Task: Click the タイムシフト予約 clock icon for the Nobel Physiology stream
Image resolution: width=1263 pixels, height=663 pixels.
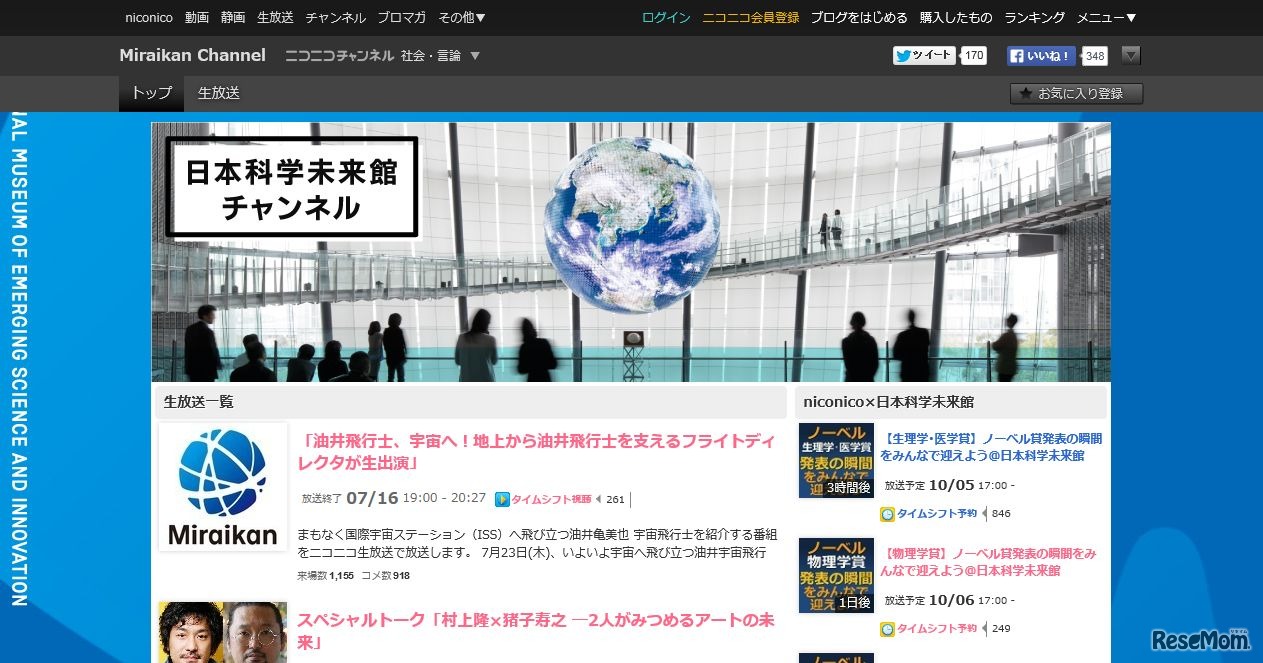Action: (887, 514)
